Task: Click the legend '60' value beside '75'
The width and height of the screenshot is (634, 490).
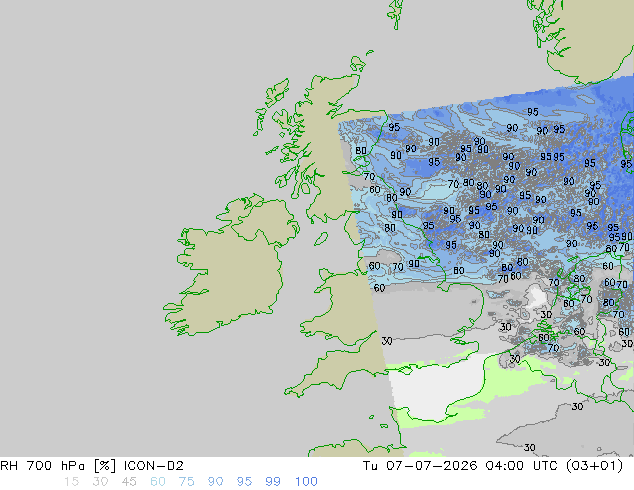Action: coord(158,482)
